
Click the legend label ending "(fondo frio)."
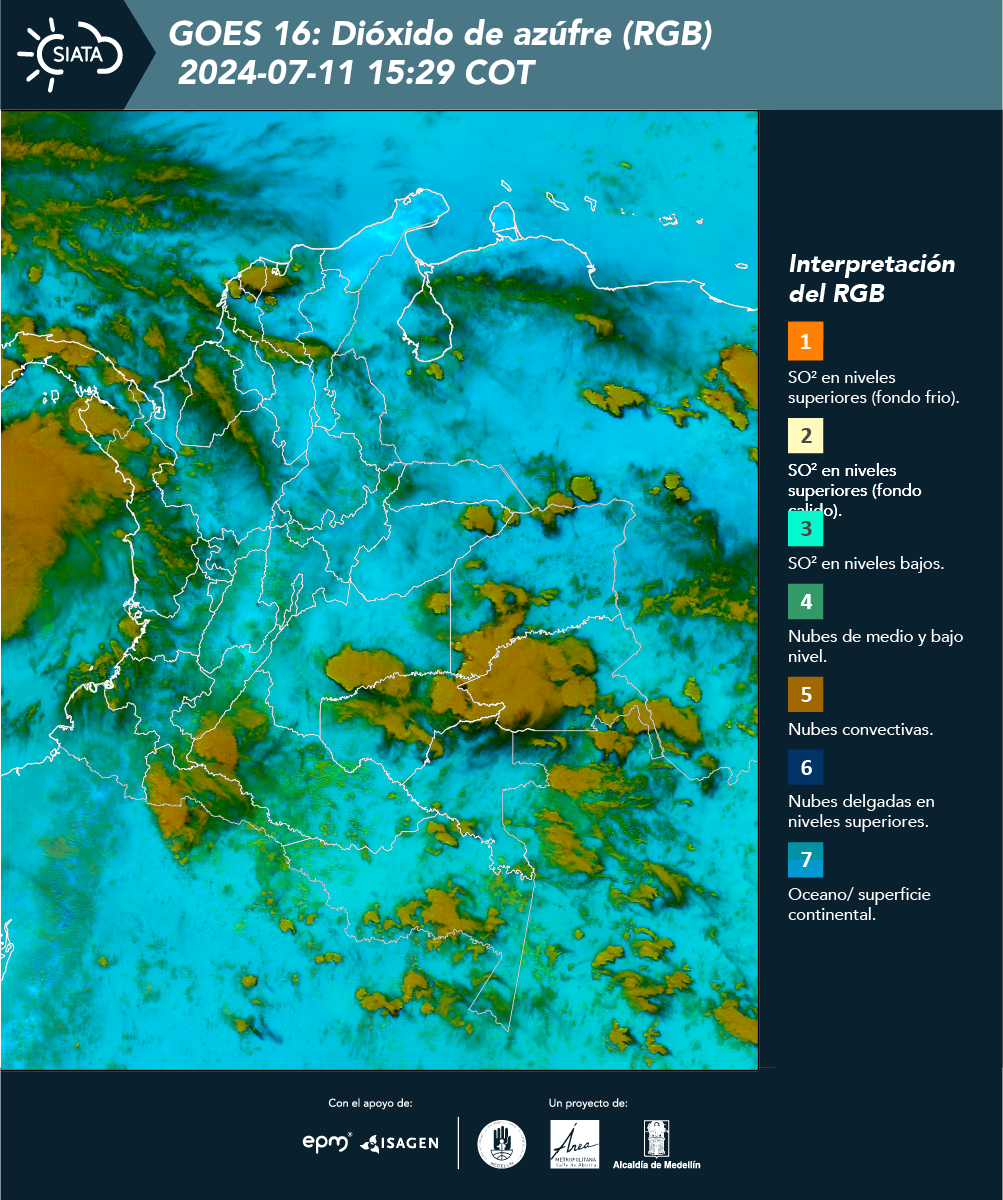point(874,387)
